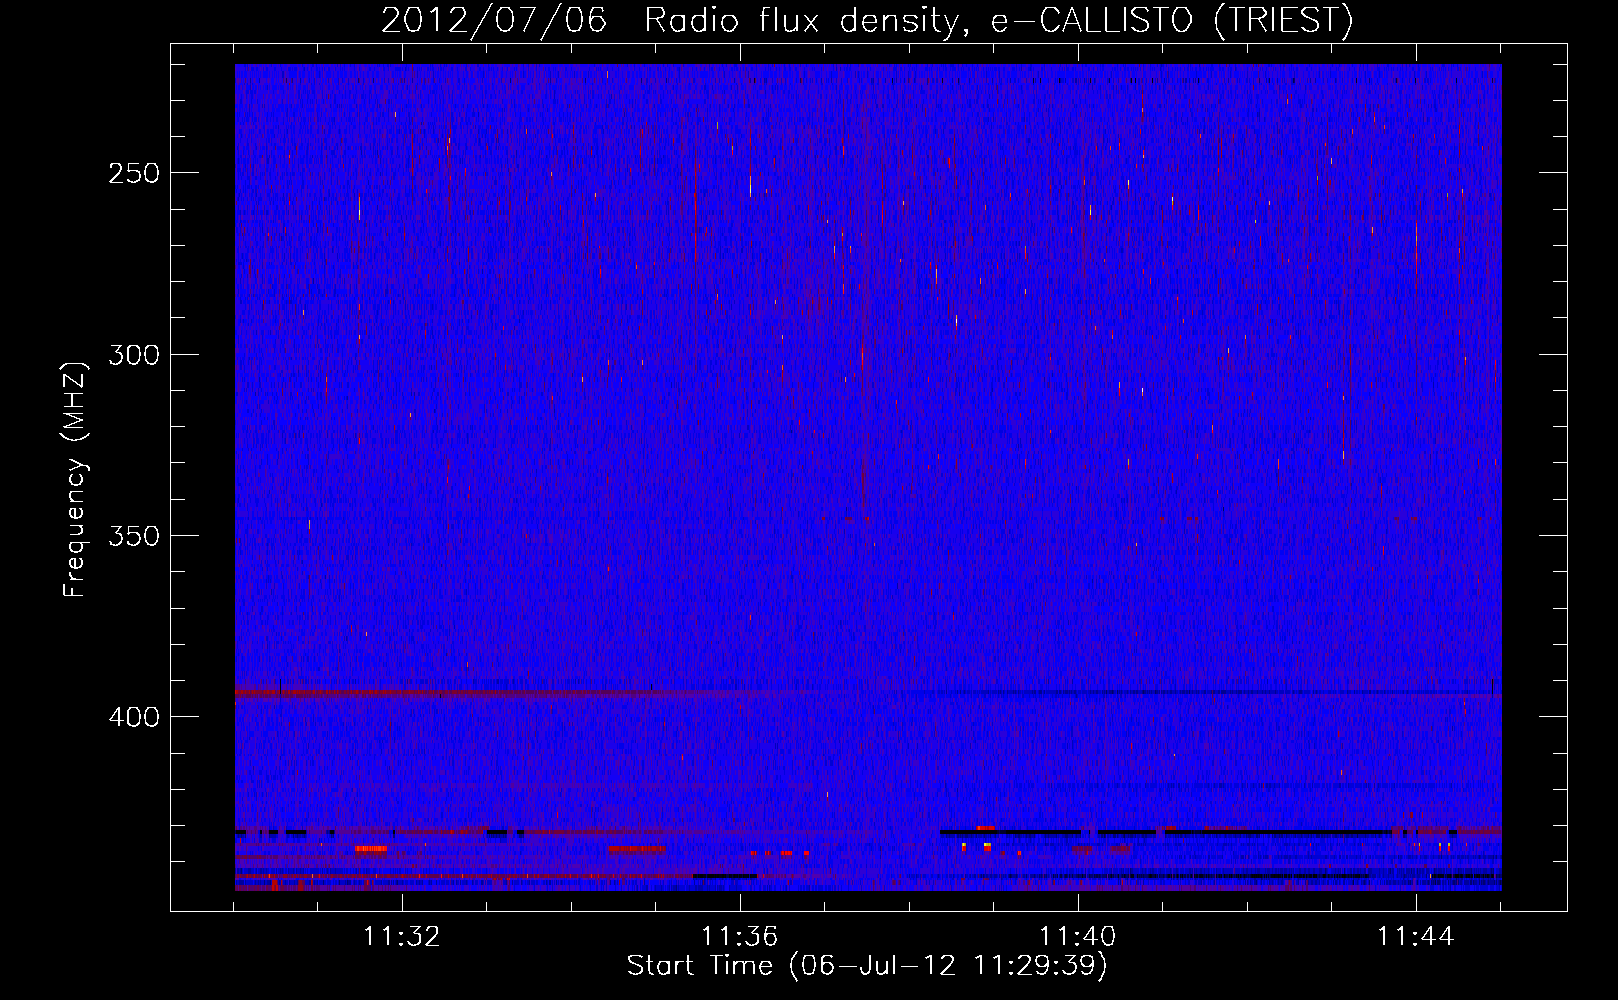Click the plot title "Radio flux density, e-CALLISTO (TRIEST)"
This screenshot has height=1000, width=1618.
(x=998, y=21)
